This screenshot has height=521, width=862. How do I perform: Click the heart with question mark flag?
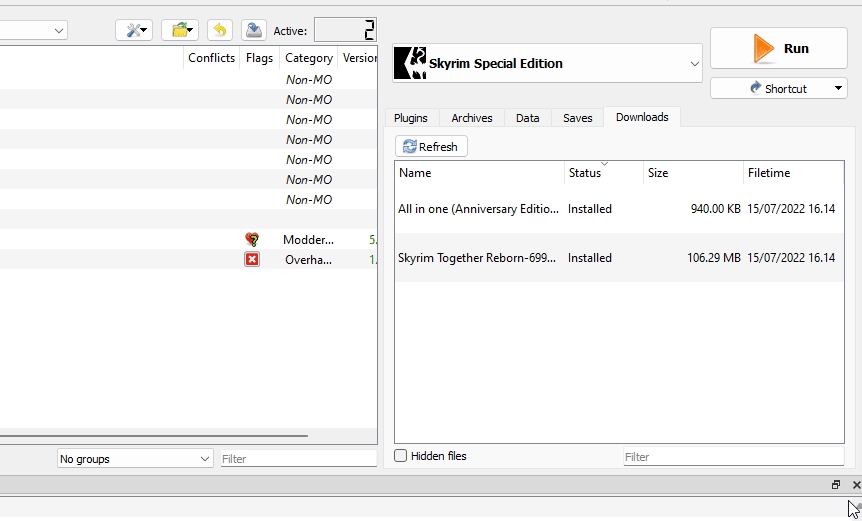click(252, 240)
